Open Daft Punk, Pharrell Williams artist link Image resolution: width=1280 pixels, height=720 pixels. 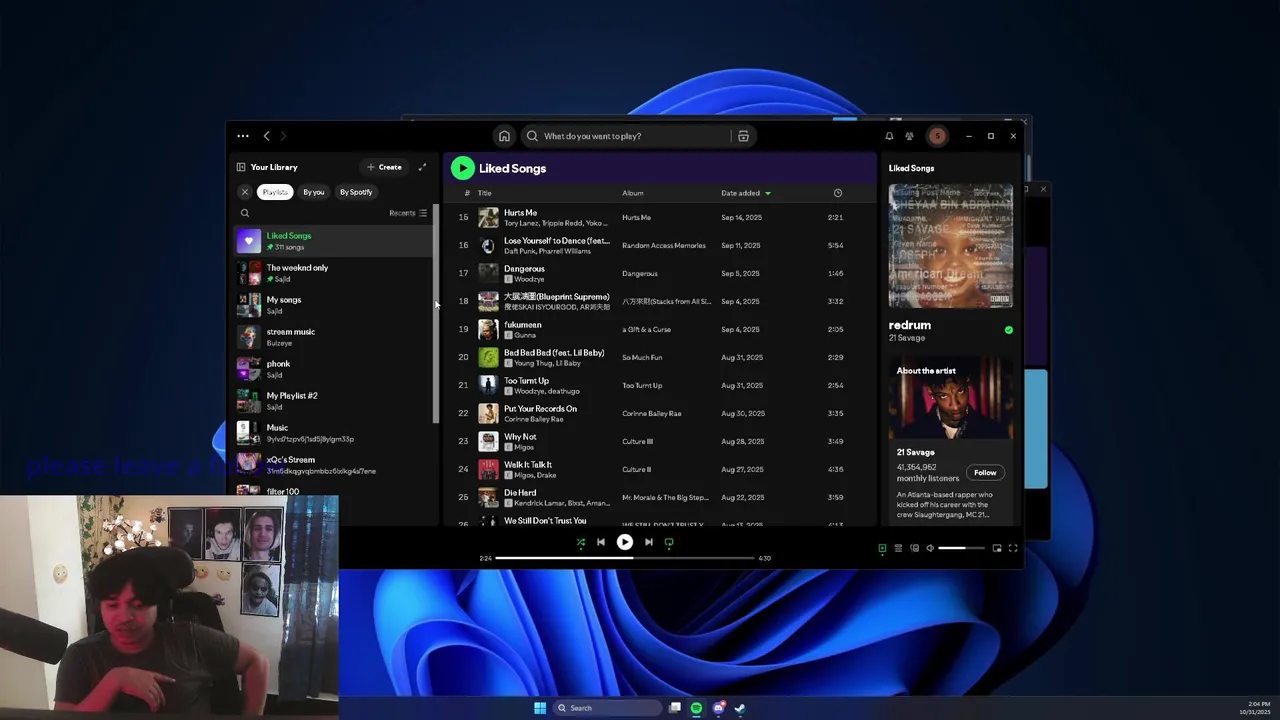pyautogui.click(x=547, y=251)
